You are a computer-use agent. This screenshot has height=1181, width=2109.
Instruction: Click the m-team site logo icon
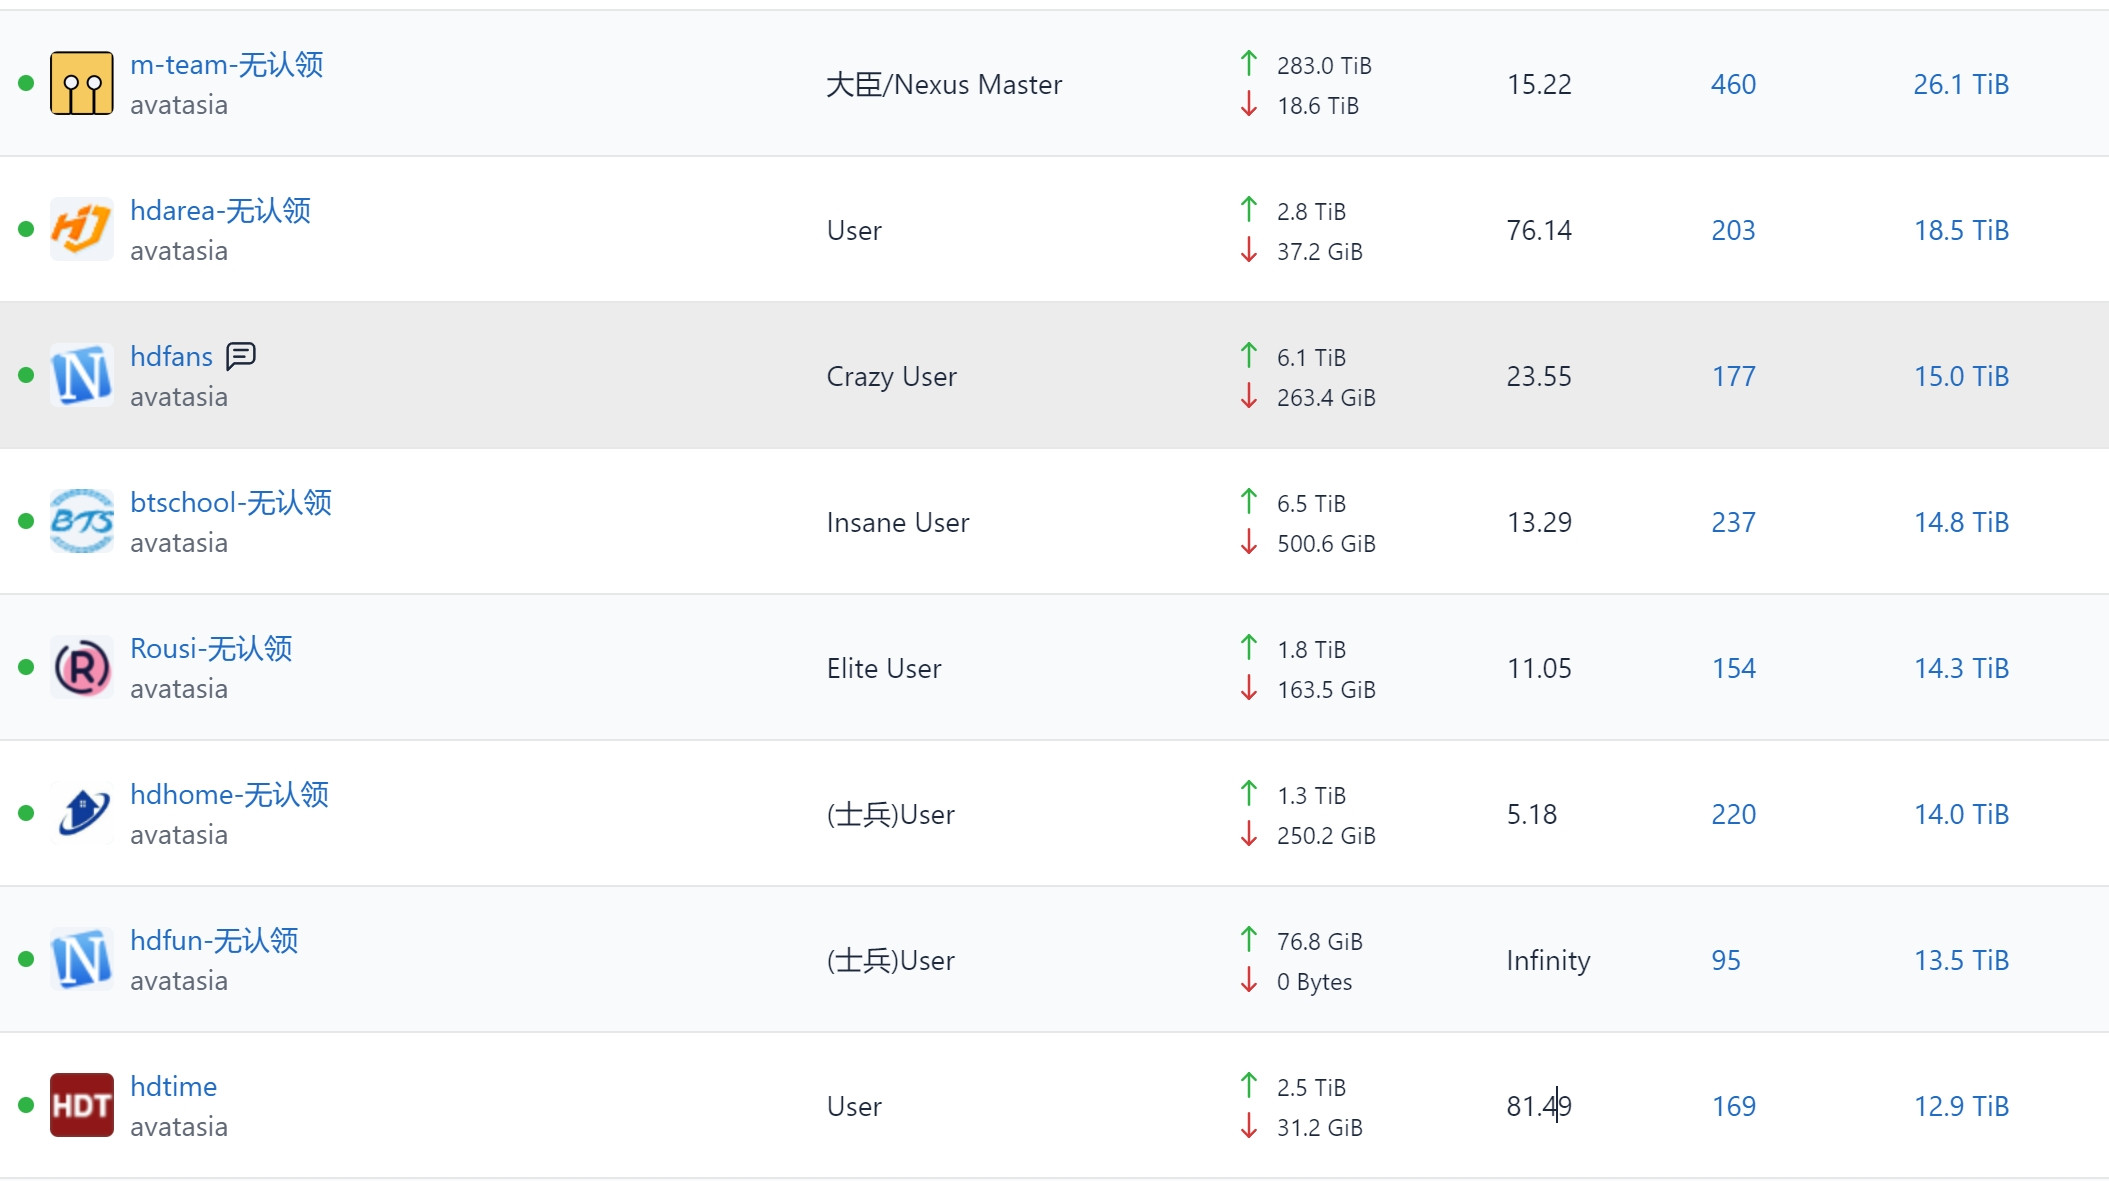tap(81, 84)
